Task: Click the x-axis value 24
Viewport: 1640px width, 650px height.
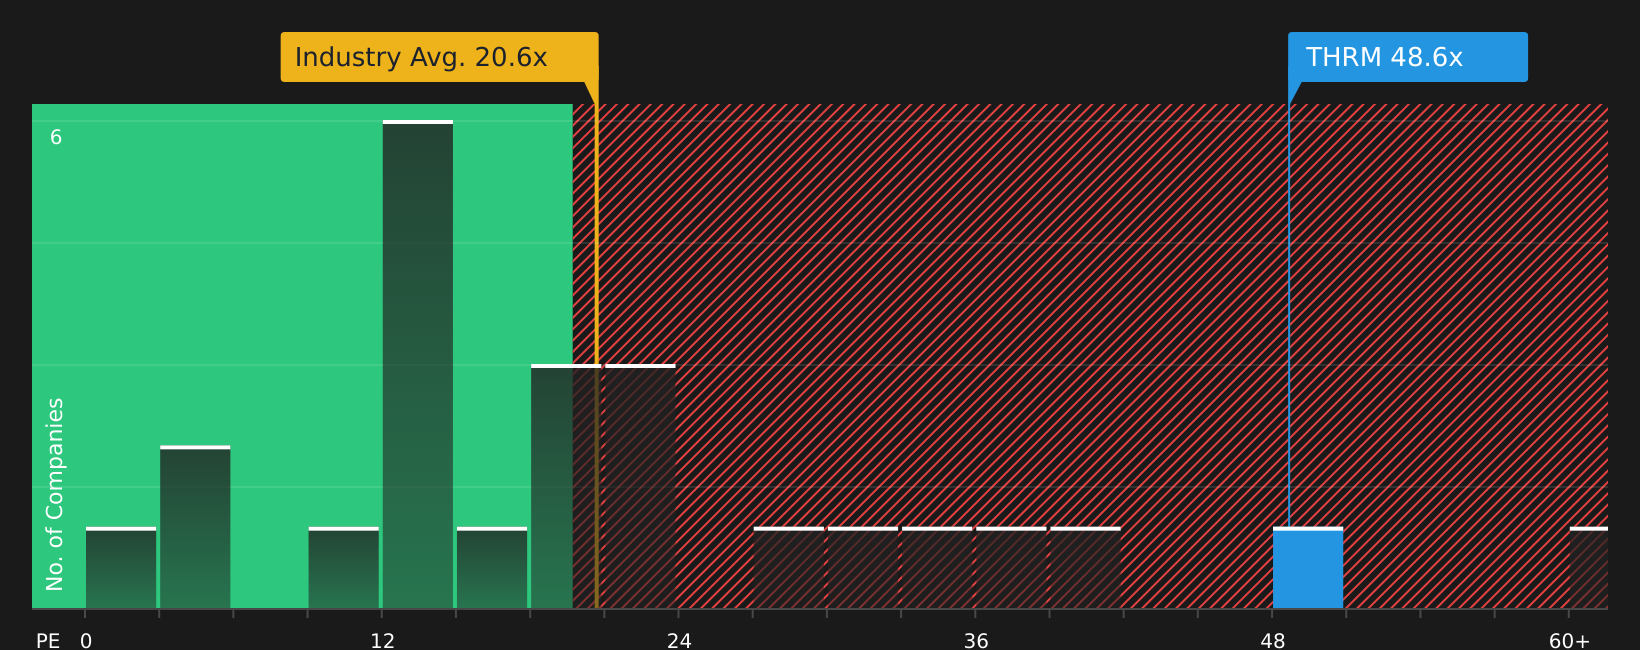Action: [x=679, y=640]
